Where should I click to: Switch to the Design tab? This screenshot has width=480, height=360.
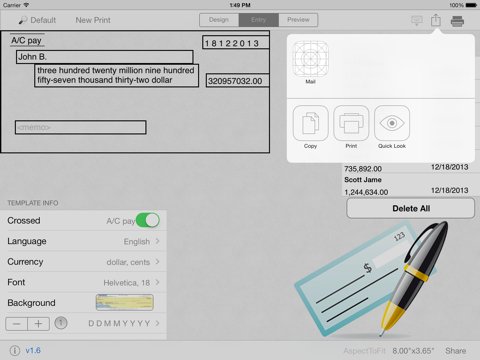tap(219, 20)
